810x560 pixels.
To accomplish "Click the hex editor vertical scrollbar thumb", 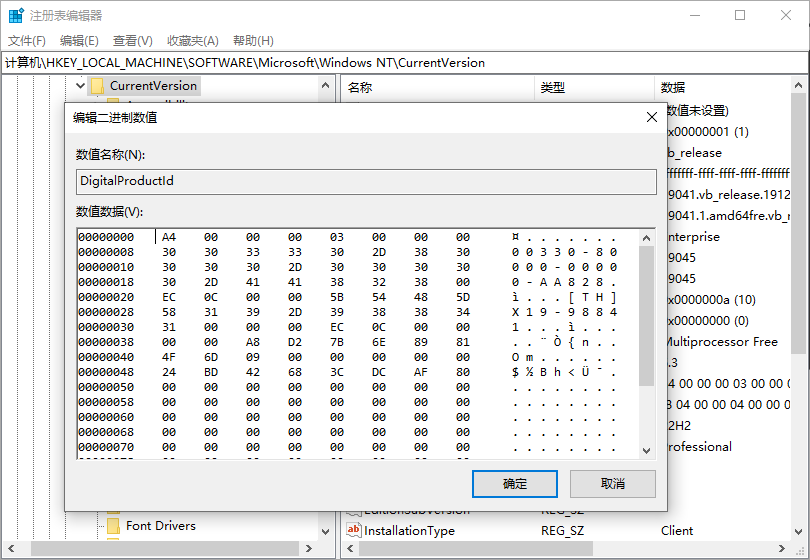I will pos(646,316).
